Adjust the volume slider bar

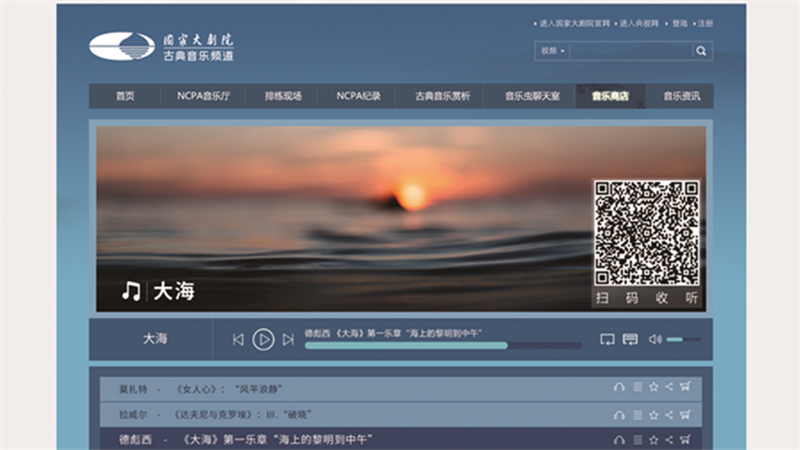(684, 339)
